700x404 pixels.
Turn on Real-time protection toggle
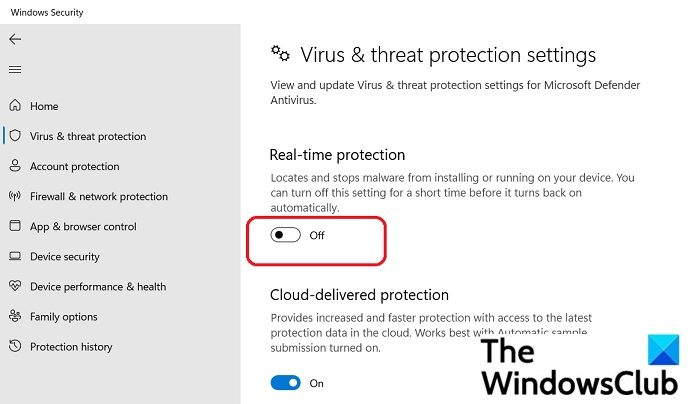pyautogui.click(x=285, y=235)
